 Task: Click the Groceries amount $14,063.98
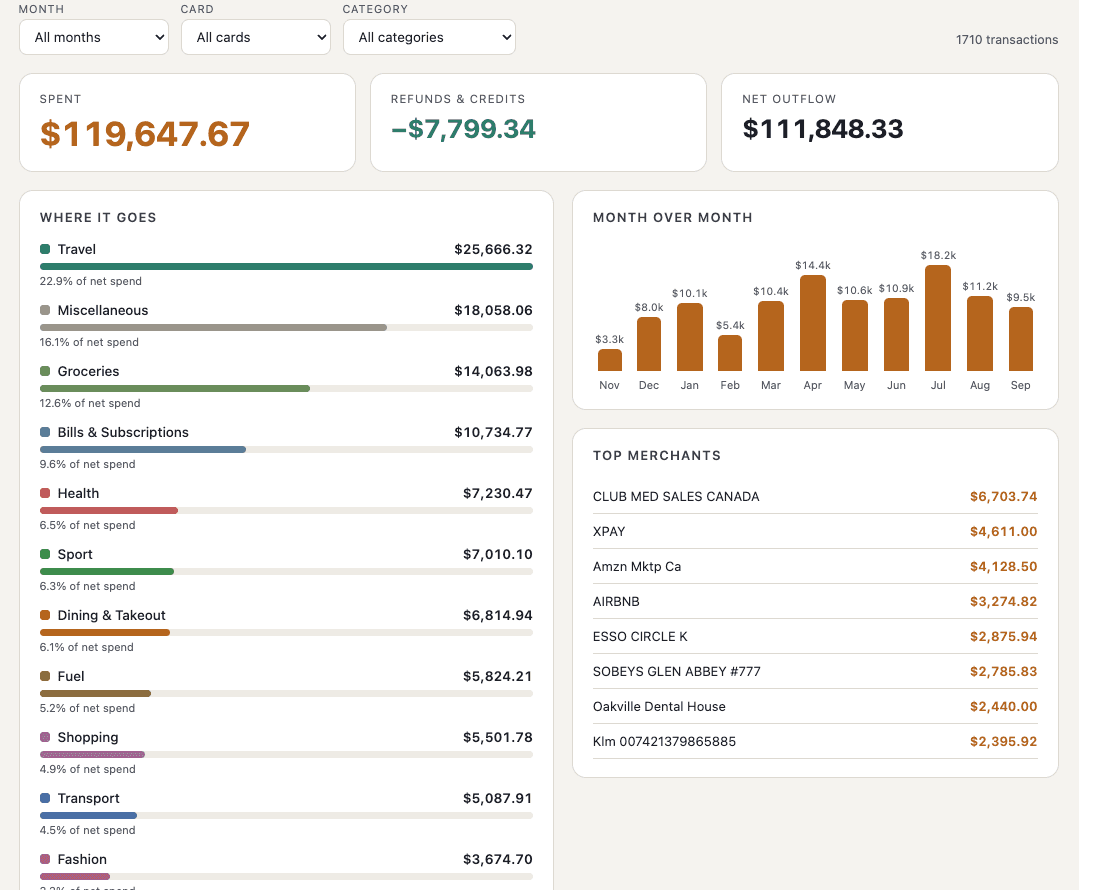pos(493,371)
